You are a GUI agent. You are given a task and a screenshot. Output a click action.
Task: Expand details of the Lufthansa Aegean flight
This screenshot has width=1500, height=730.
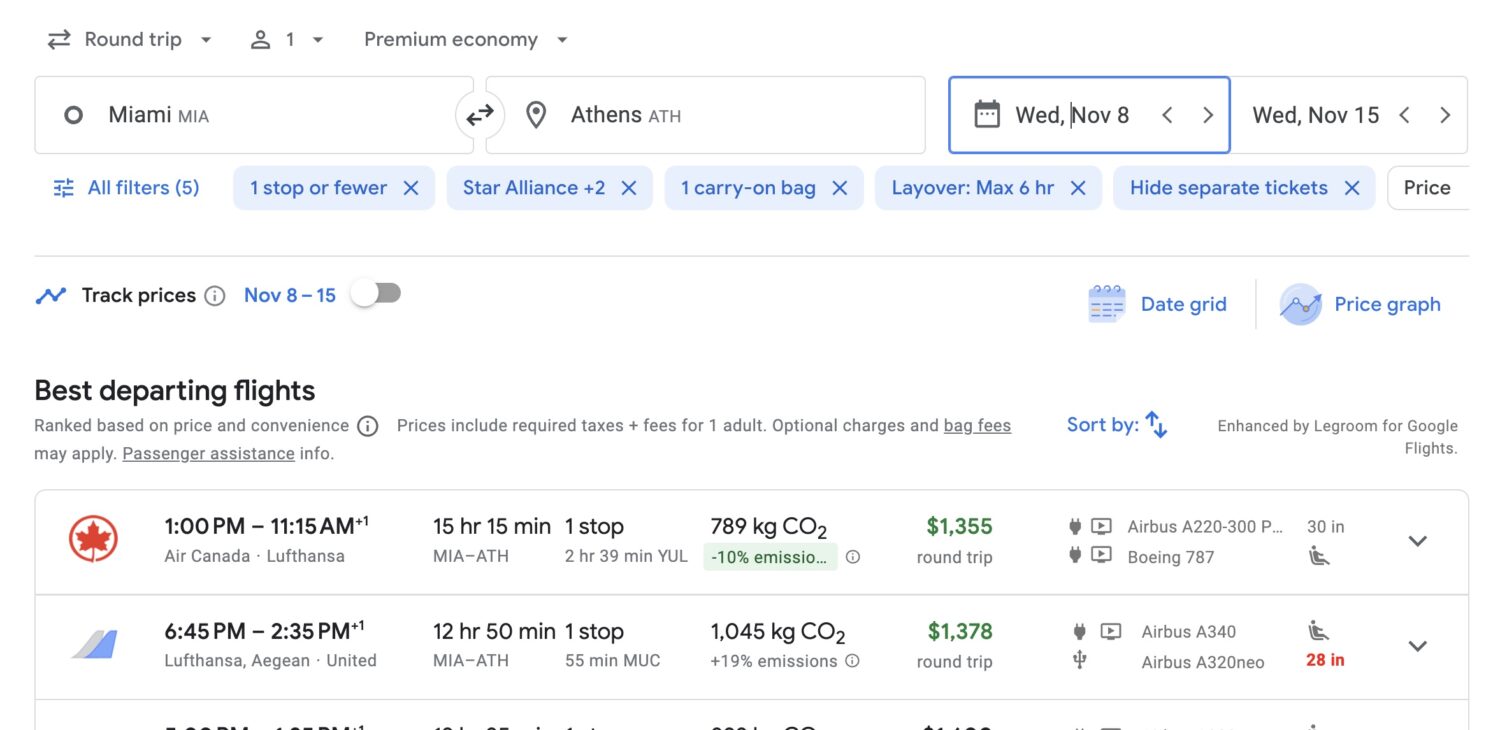(x=1417, y=646)
